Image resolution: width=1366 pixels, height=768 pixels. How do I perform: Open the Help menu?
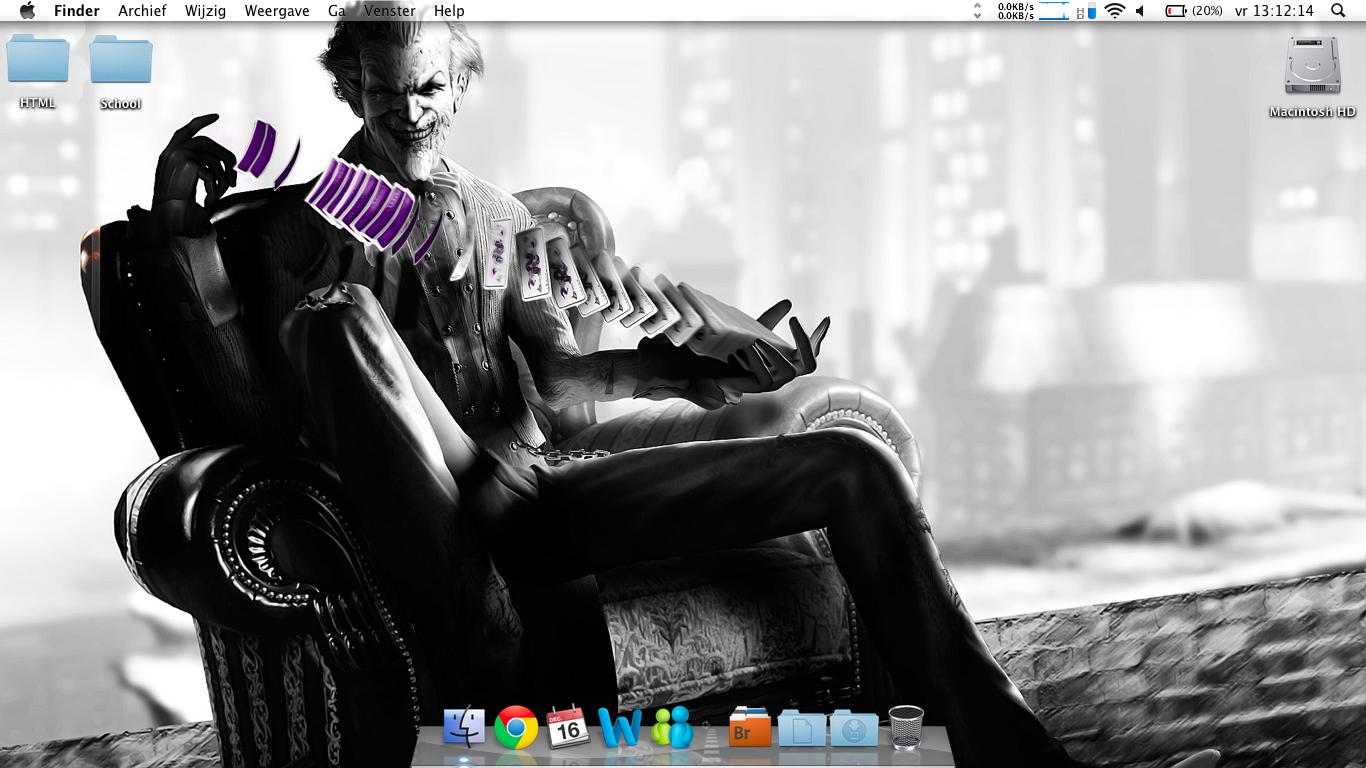pos(449,11)
